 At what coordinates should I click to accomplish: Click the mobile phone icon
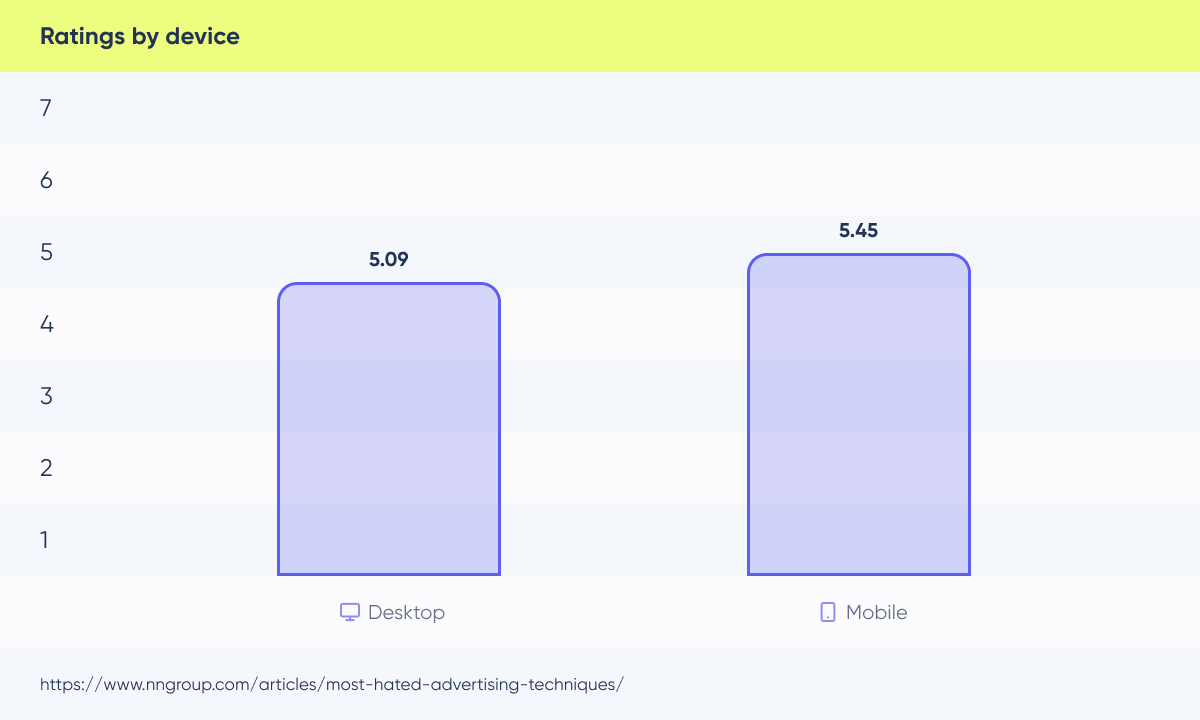(x=827, y=612)
